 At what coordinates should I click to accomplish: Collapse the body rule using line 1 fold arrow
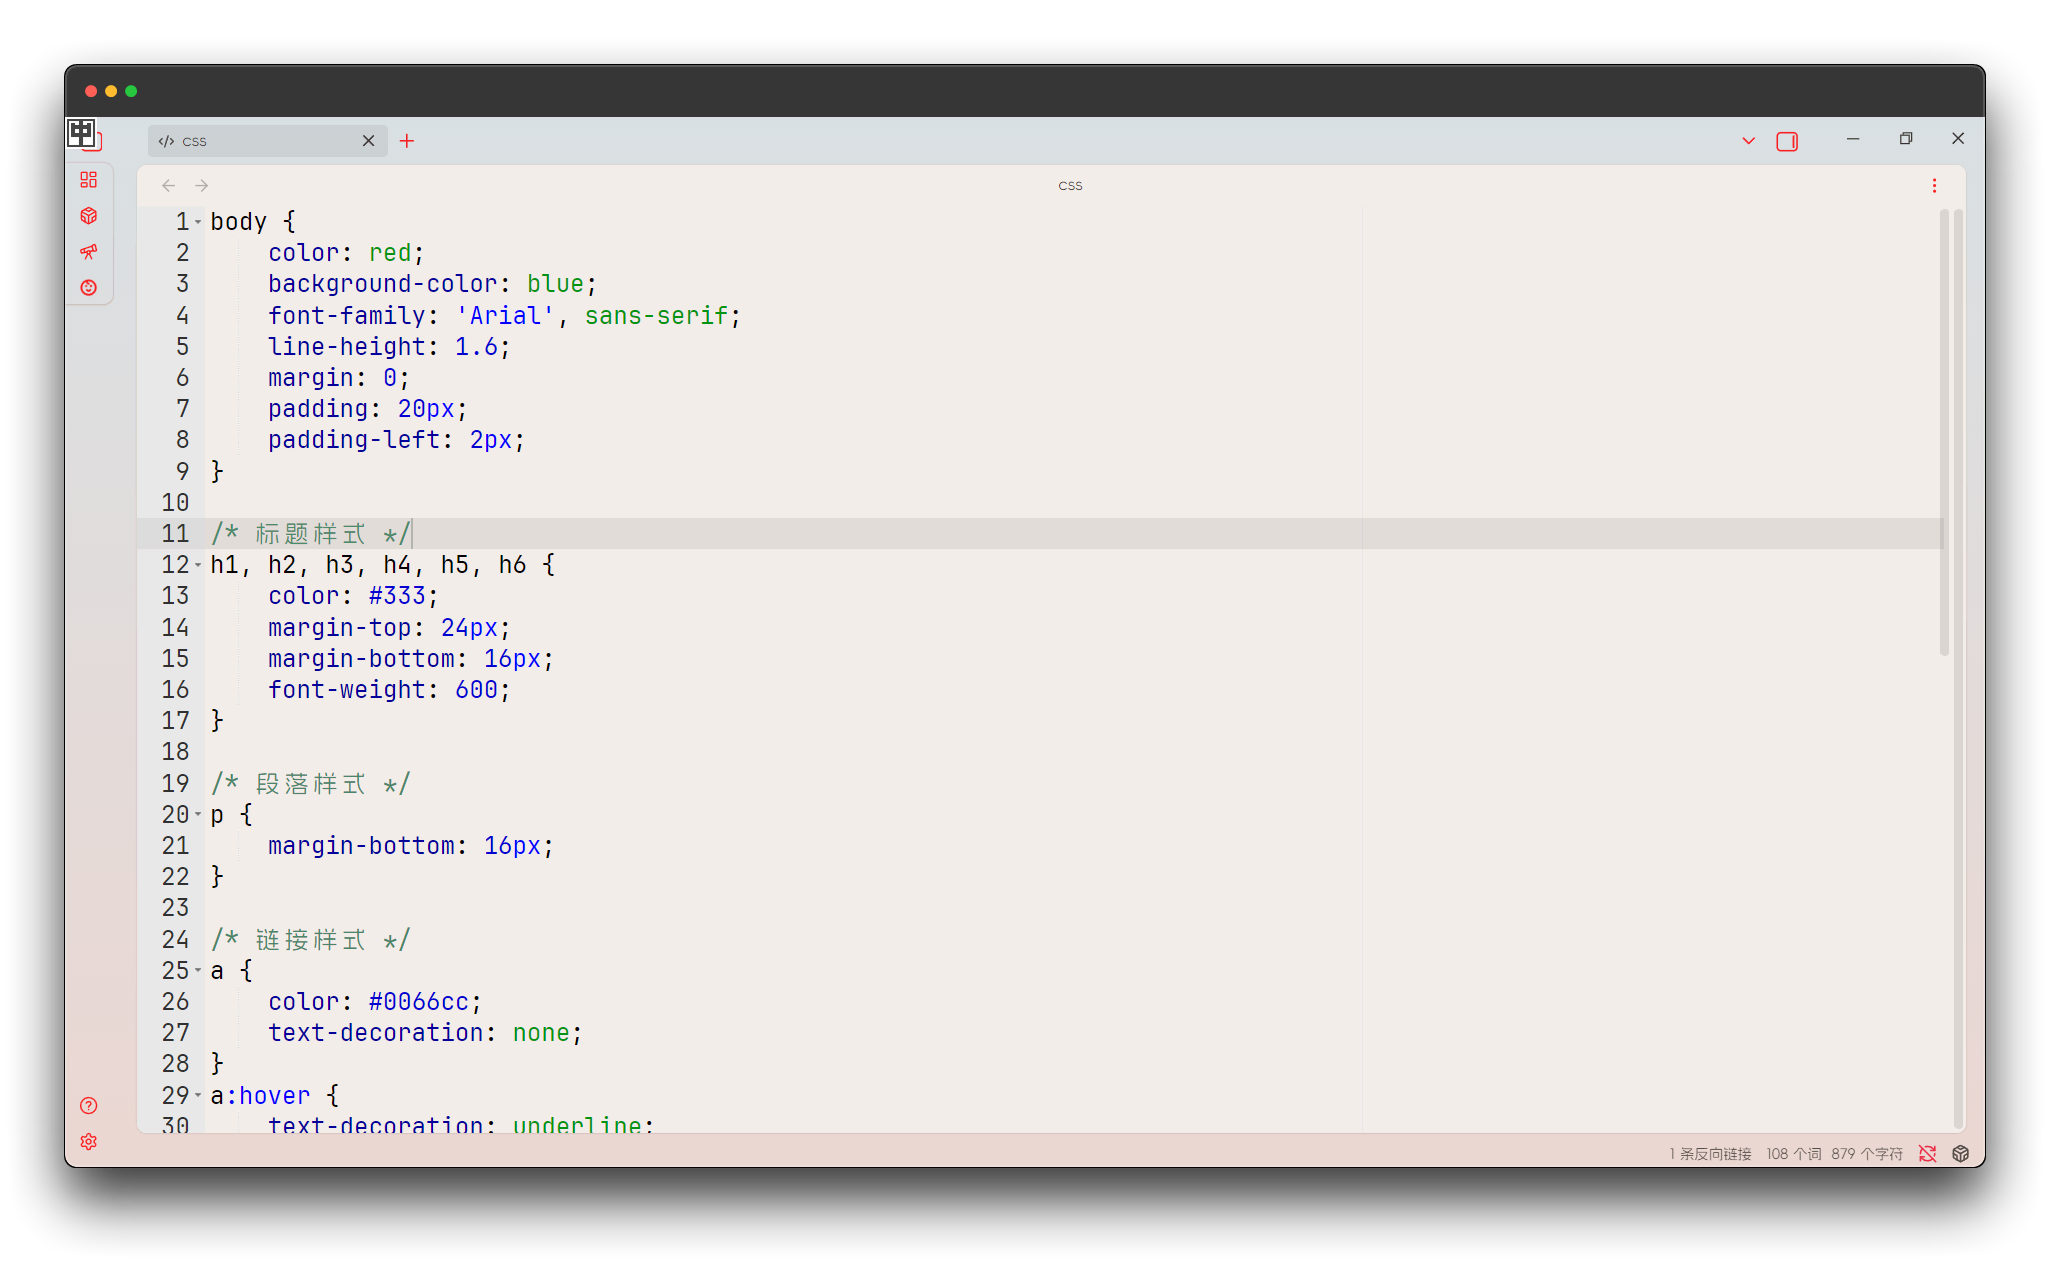[198, 221]
